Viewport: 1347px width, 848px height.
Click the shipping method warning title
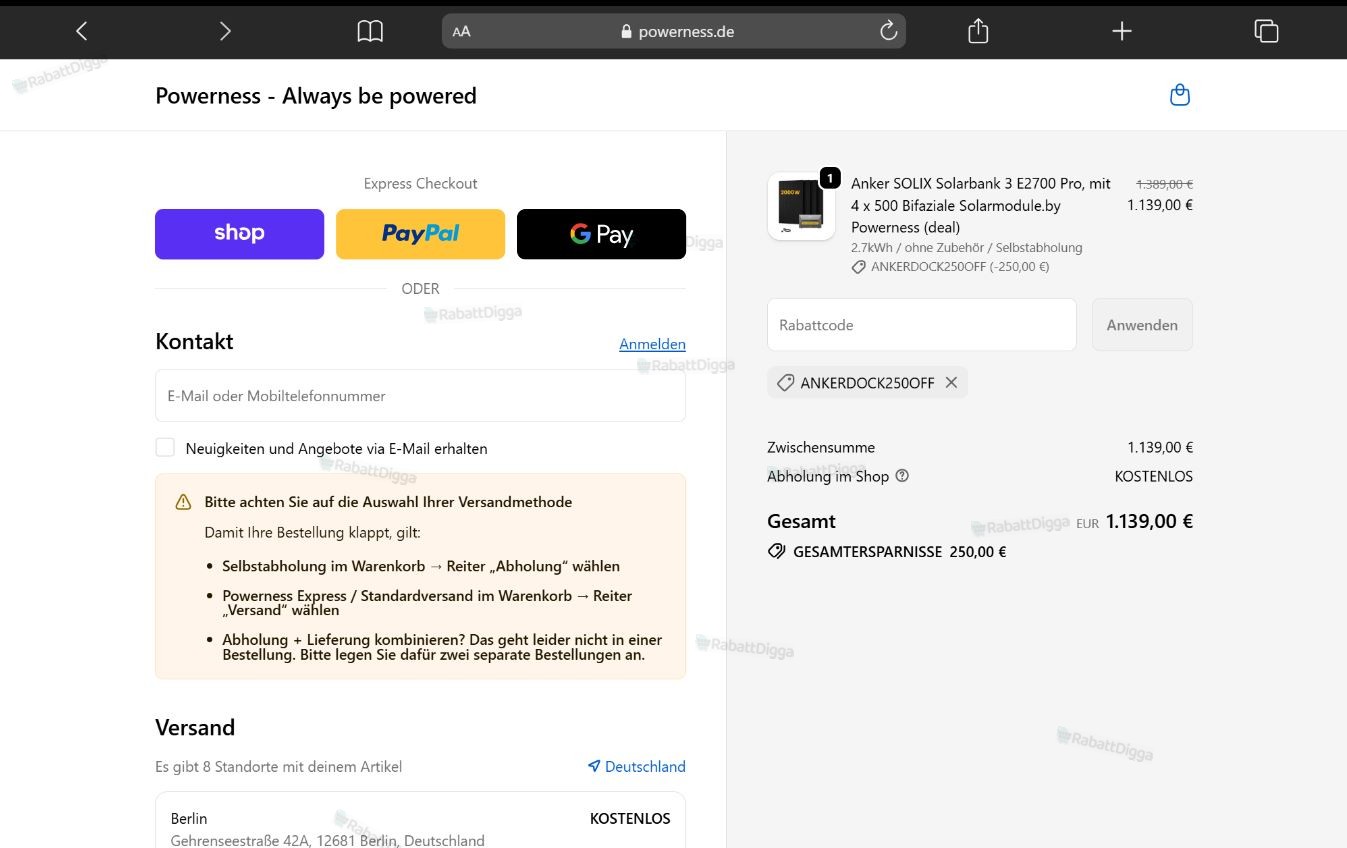[x=388, y=502]
